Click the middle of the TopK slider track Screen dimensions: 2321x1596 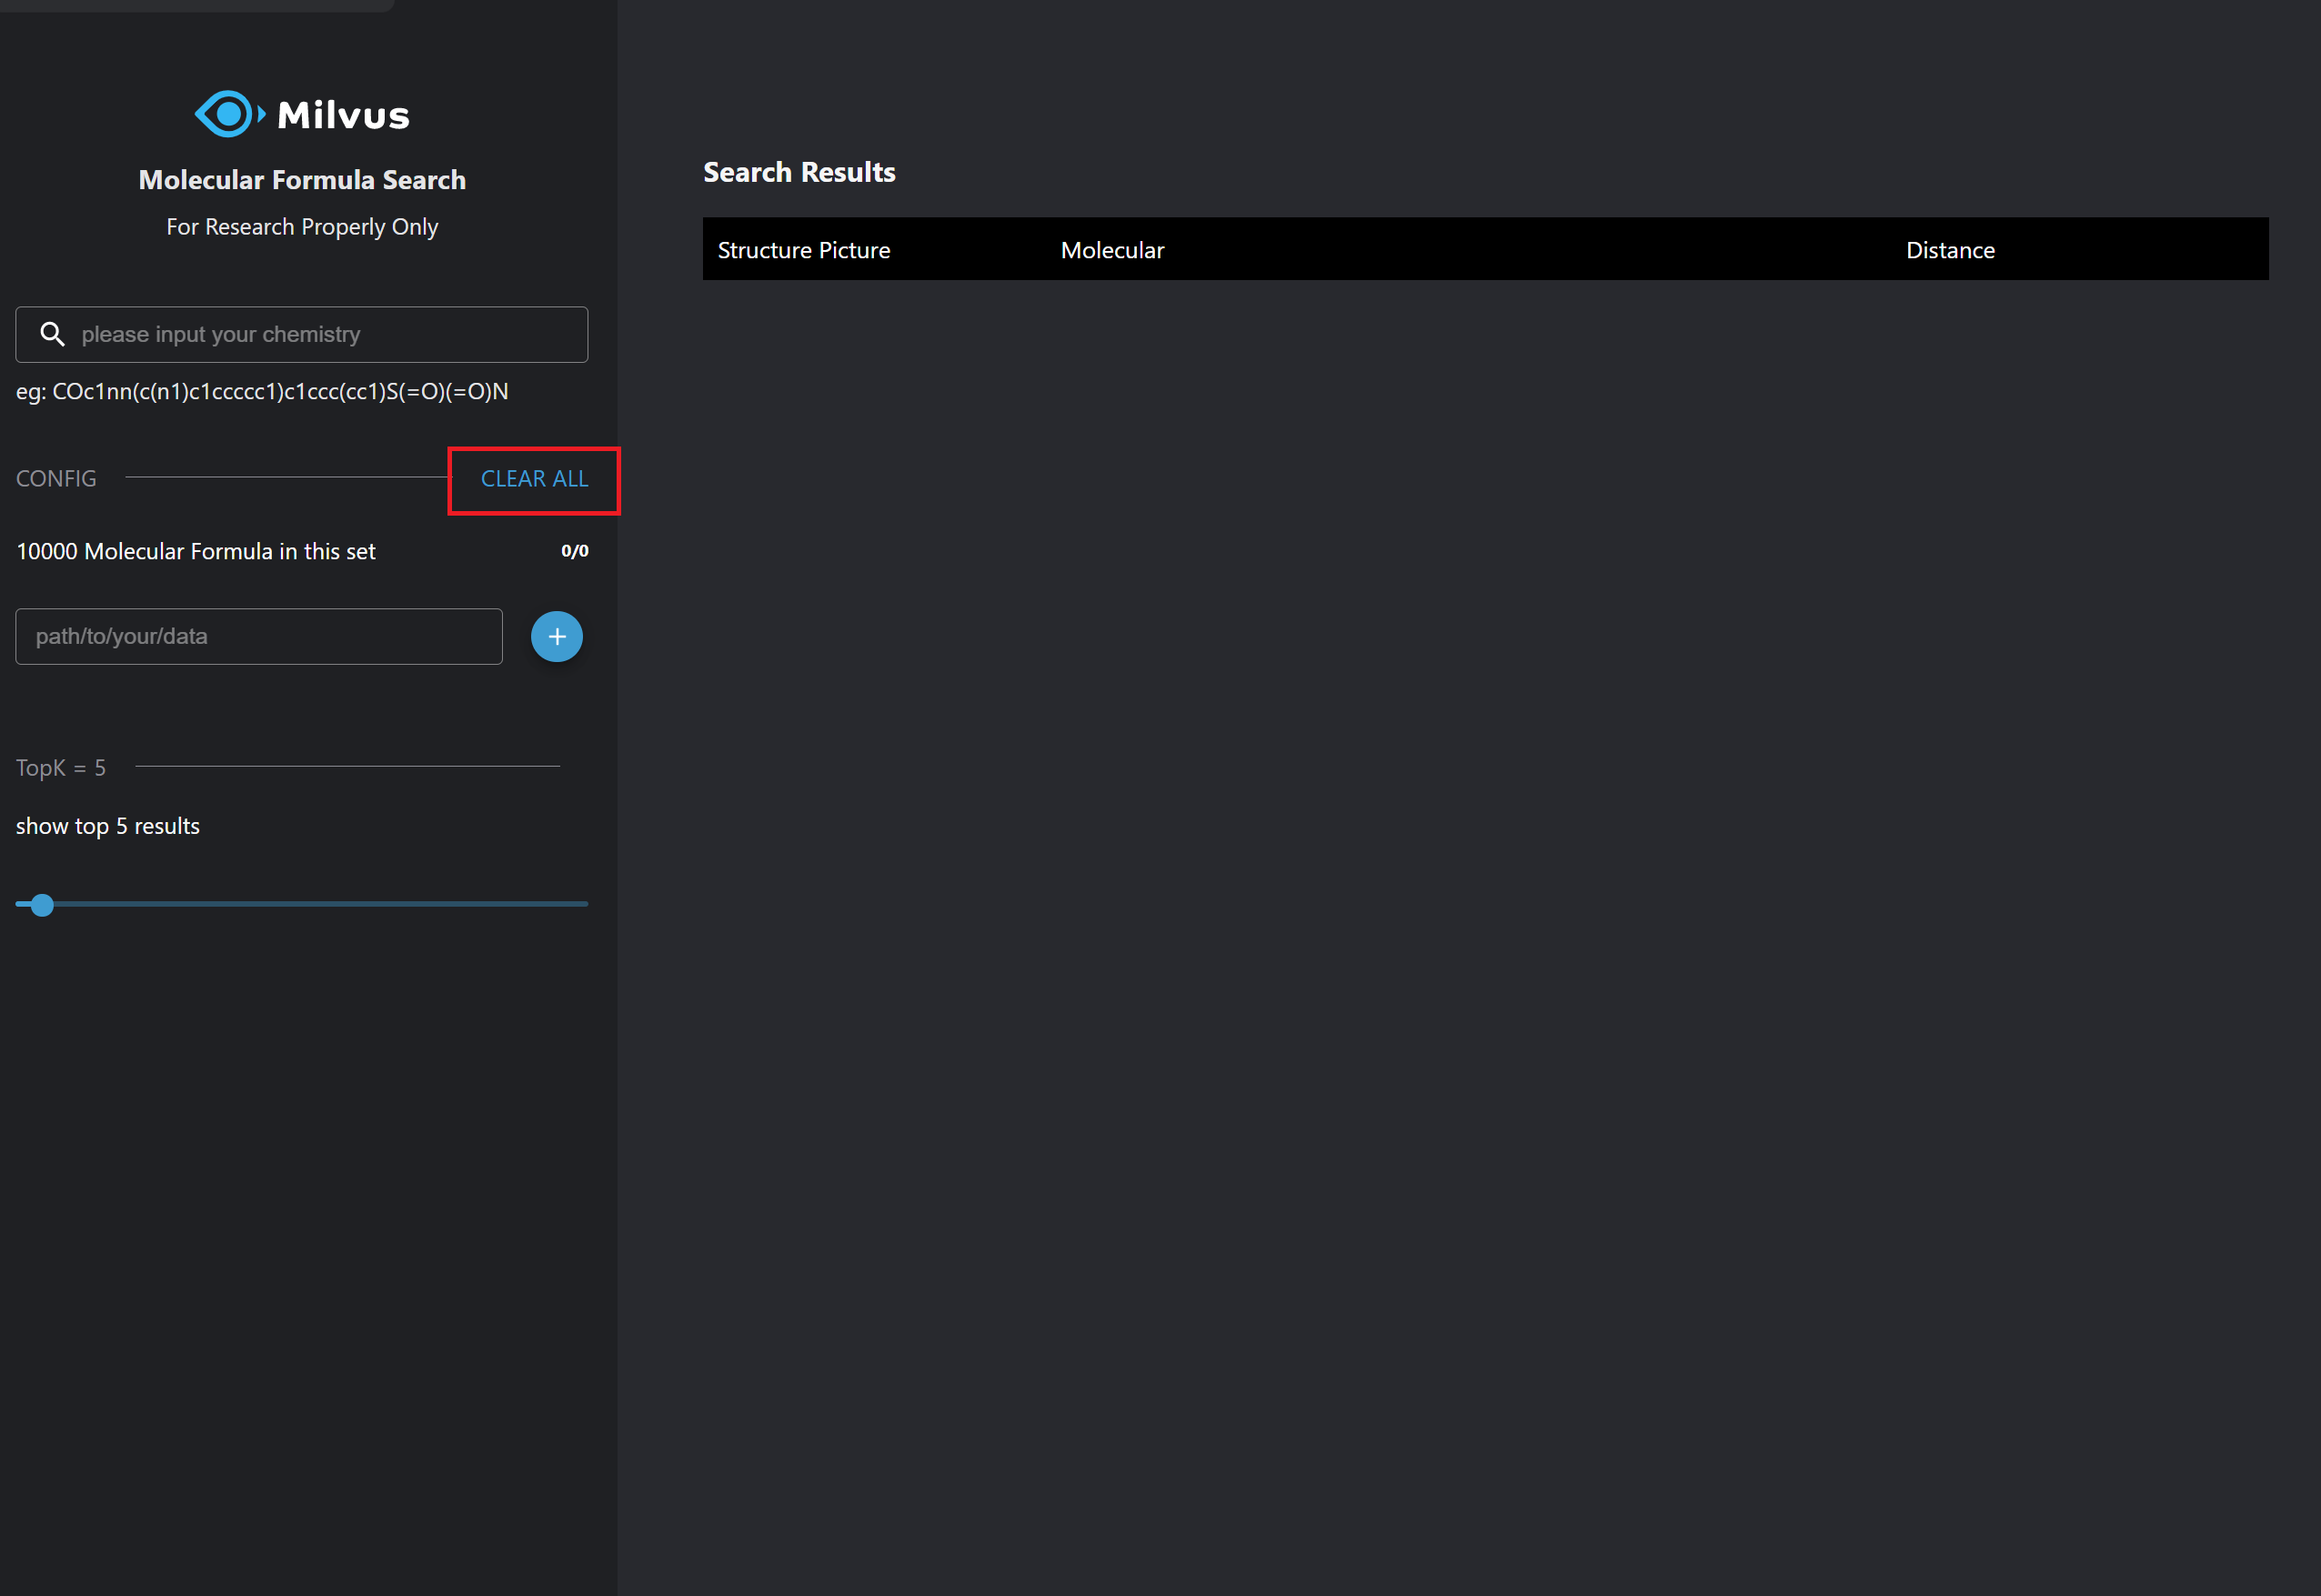coord(302,904)
